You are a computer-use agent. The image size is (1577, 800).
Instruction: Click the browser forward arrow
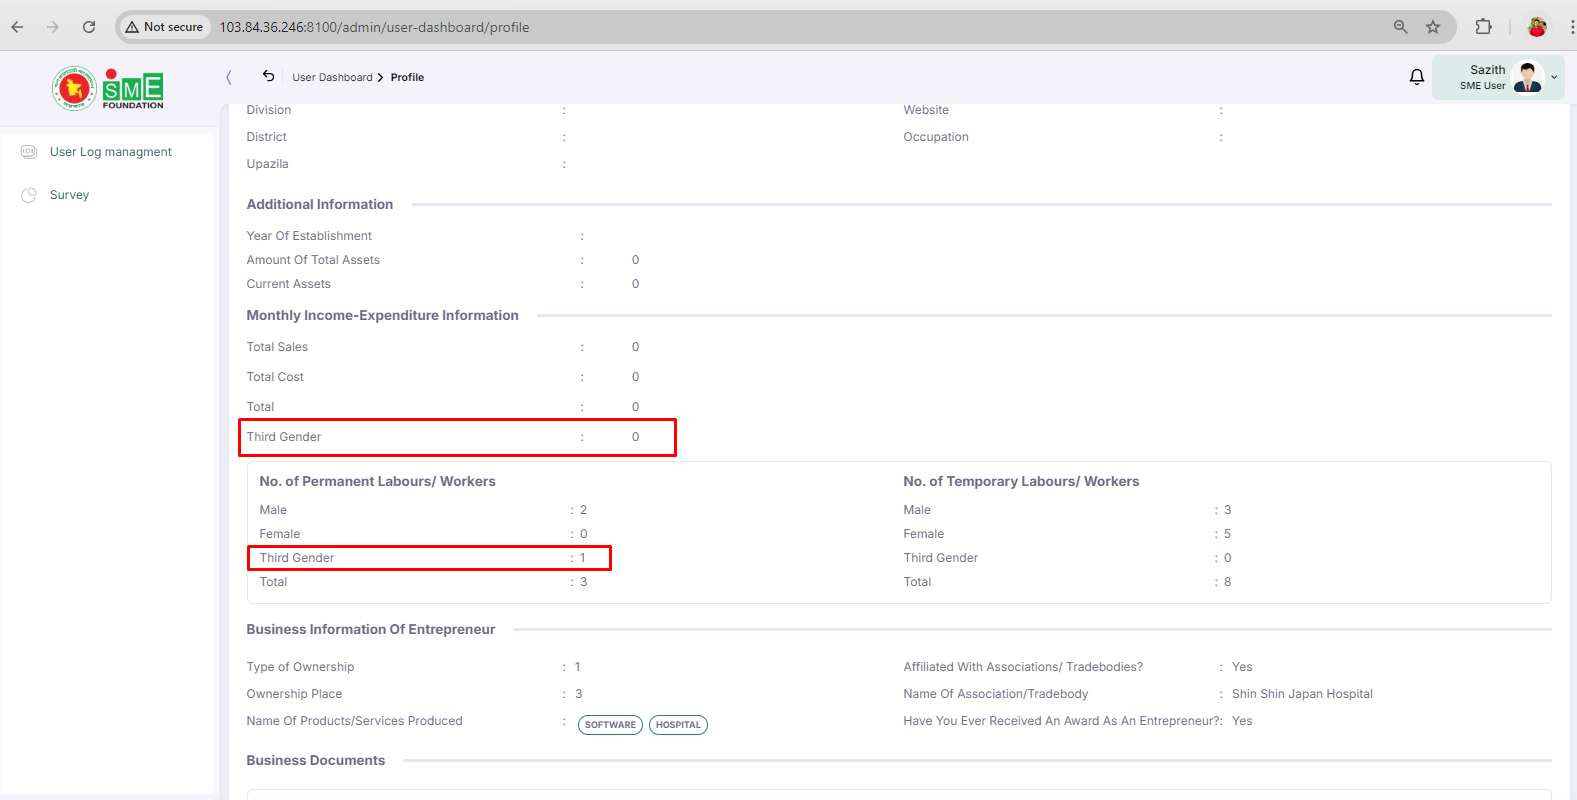[53, 27]
